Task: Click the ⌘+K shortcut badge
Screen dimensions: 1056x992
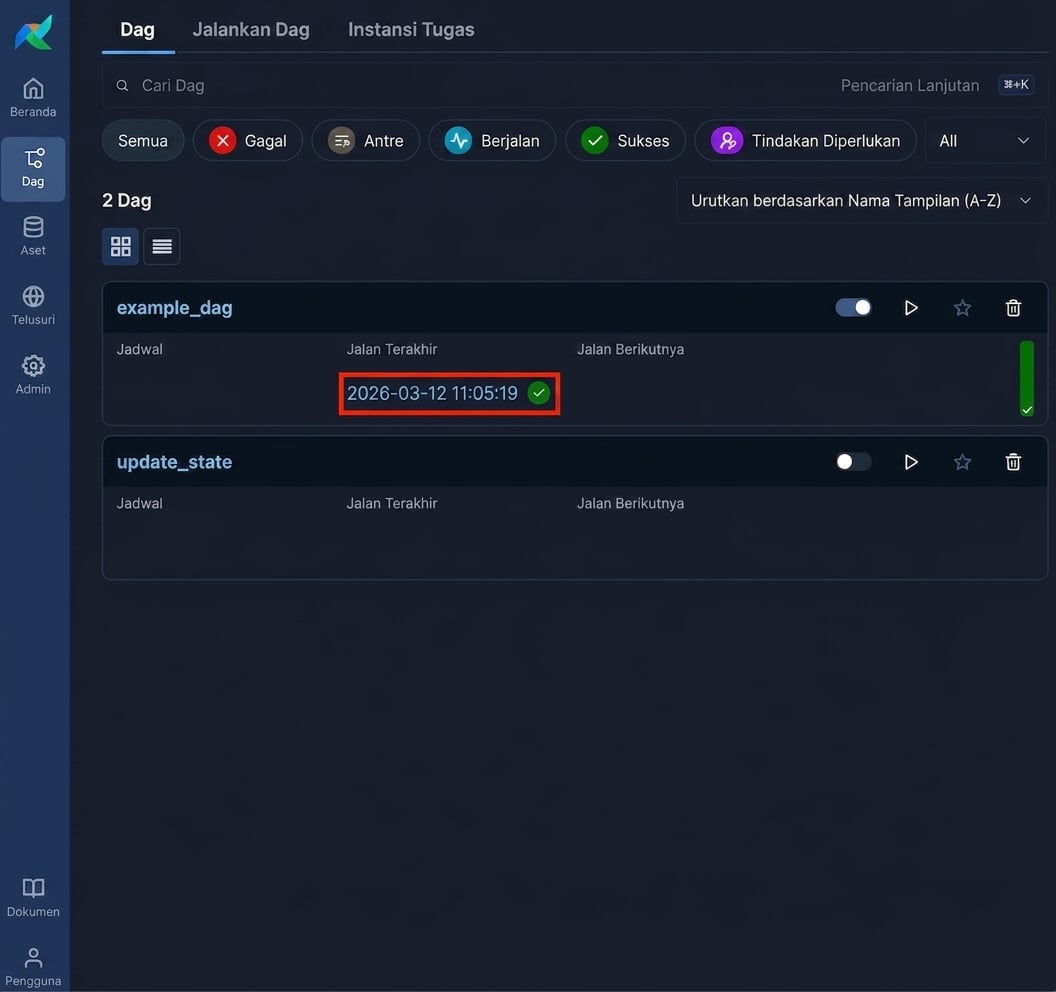Action: 1016,85
